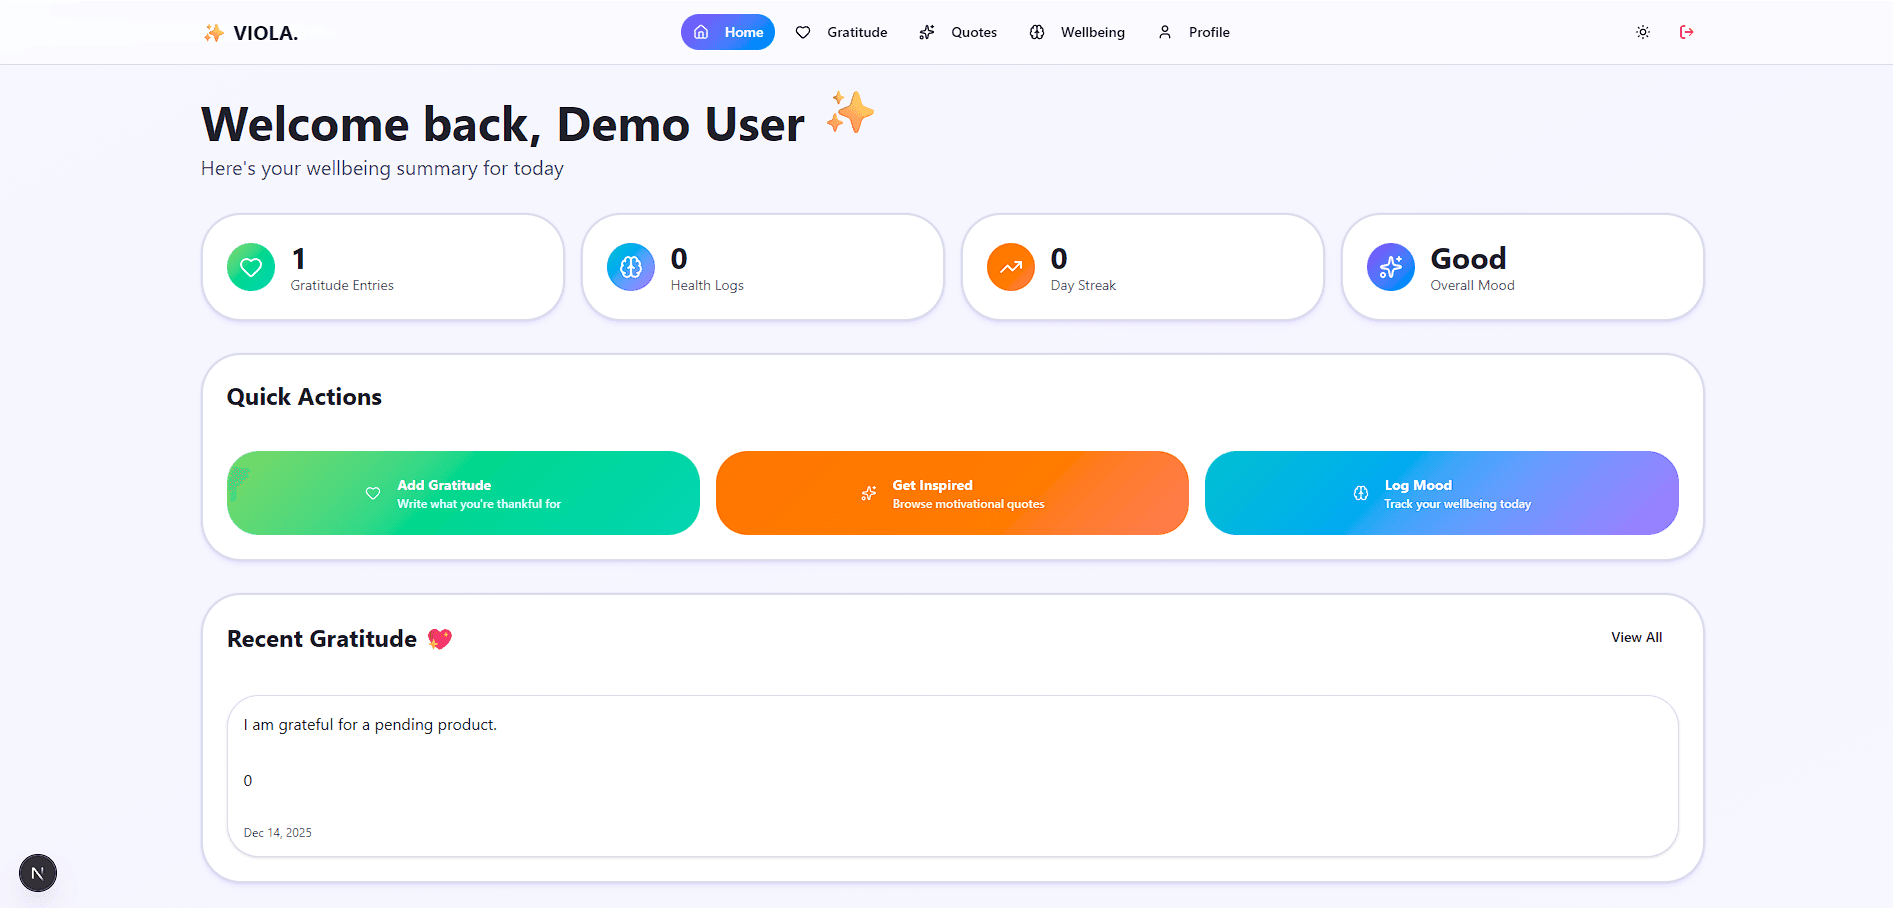Viewport: 1893px width, 908px height.
Task: Click the sparkles icon next to VIOLA logo
Action: tap(213, 32)
